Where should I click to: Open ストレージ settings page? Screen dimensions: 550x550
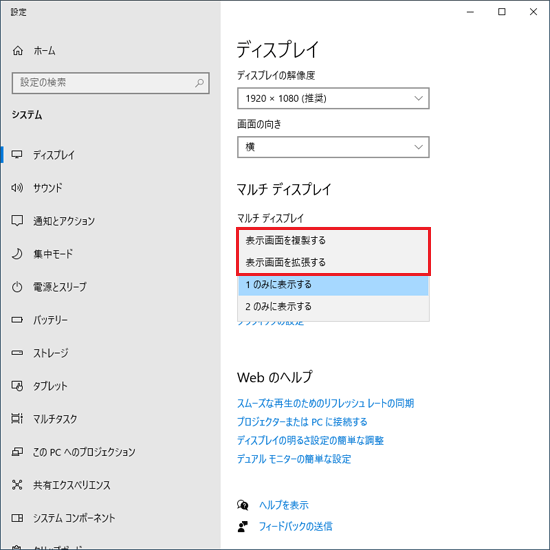[x=51, y=353]
